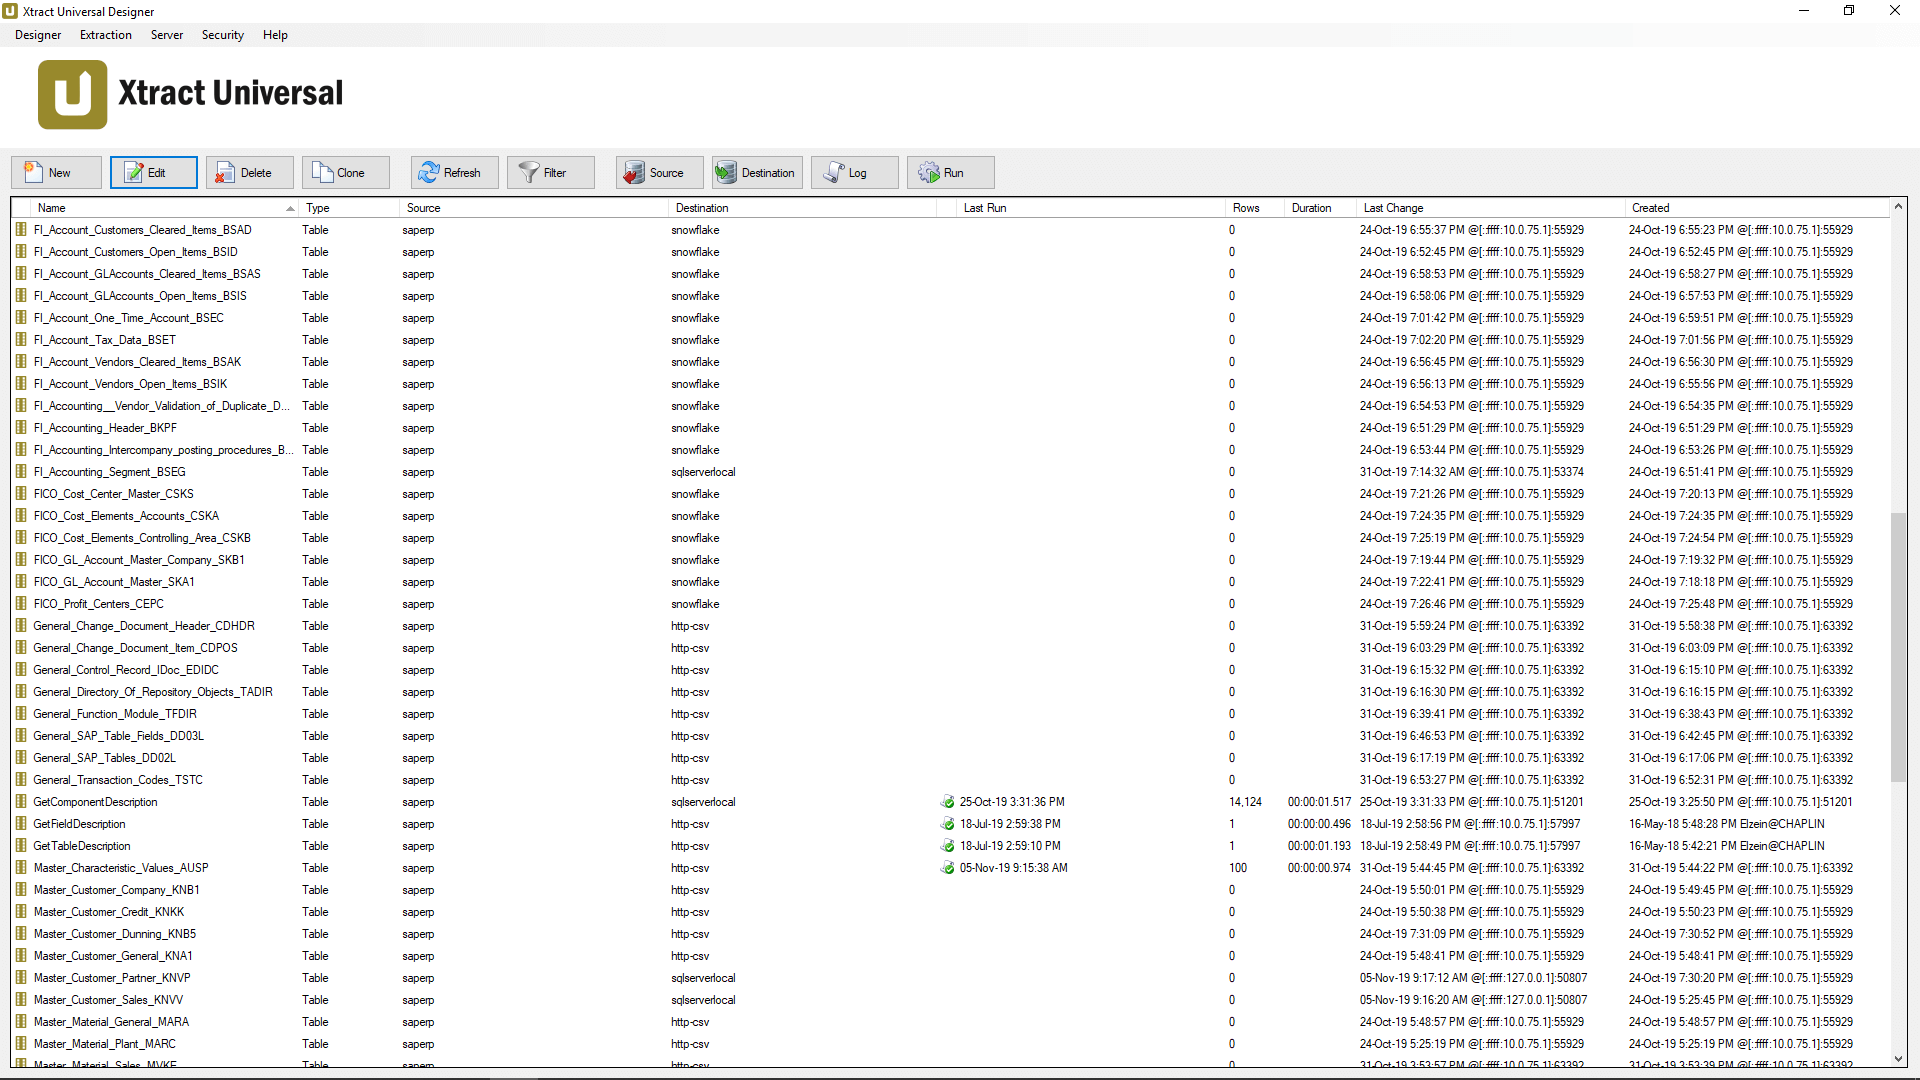Image resolution: width=1920 pixels, height=1080 pixels.
Task: Clone the selected extraction
Action: (345, 172)
